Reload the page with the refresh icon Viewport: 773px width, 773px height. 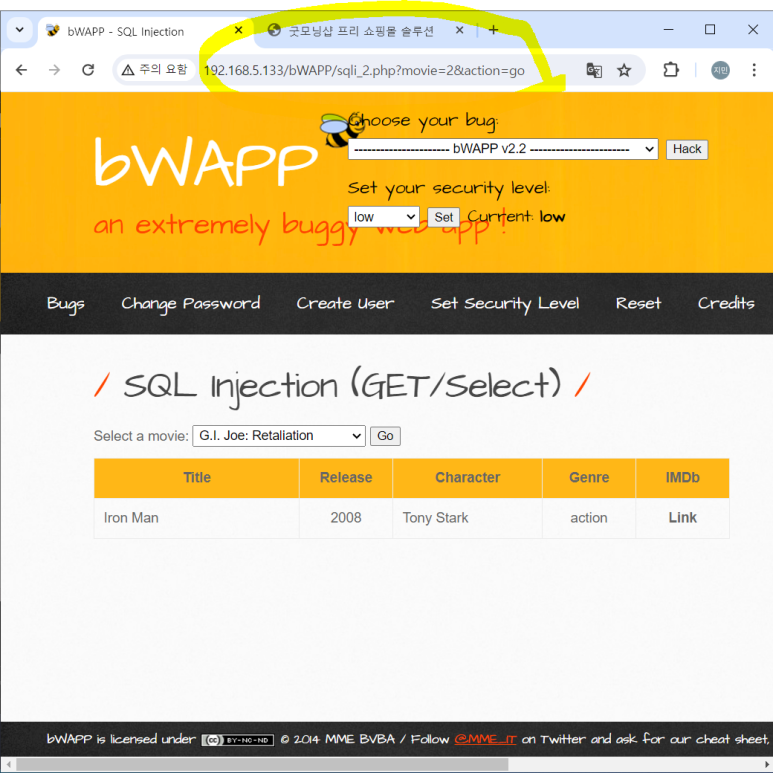(88, 70)
